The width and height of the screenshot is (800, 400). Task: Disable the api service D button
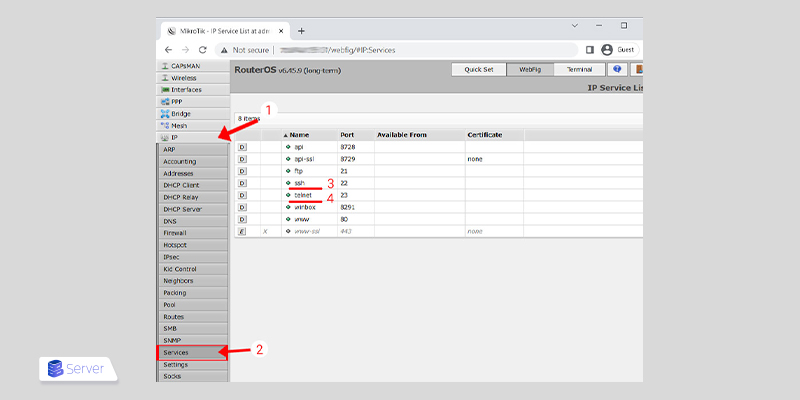tap(242, 147)
